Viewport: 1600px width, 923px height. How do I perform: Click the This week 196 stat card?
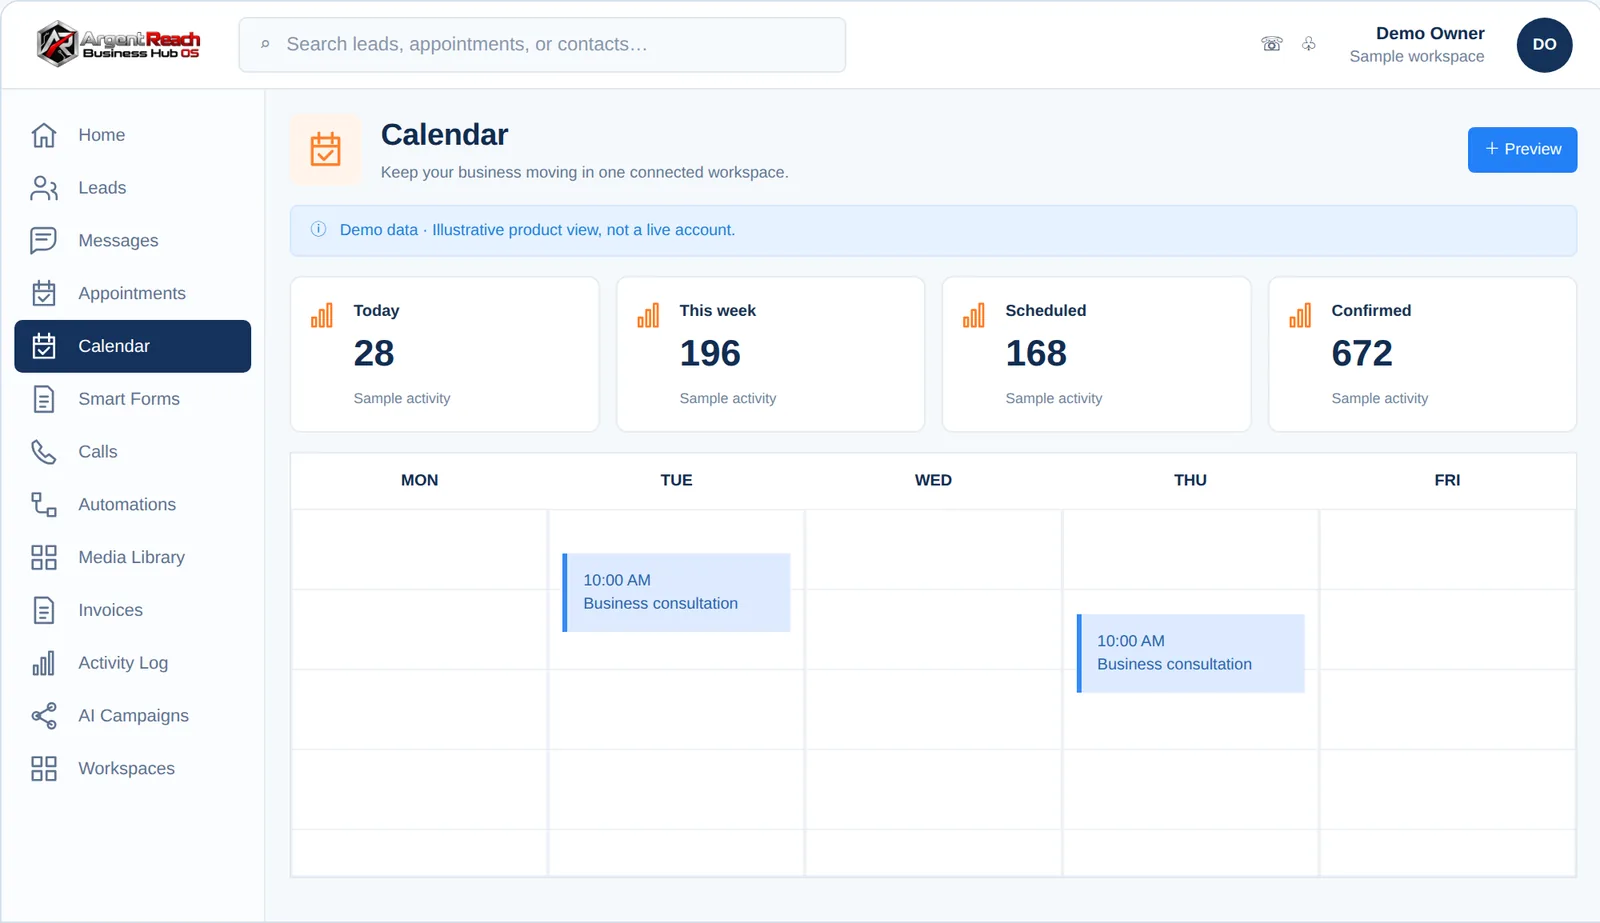point(771,354)
